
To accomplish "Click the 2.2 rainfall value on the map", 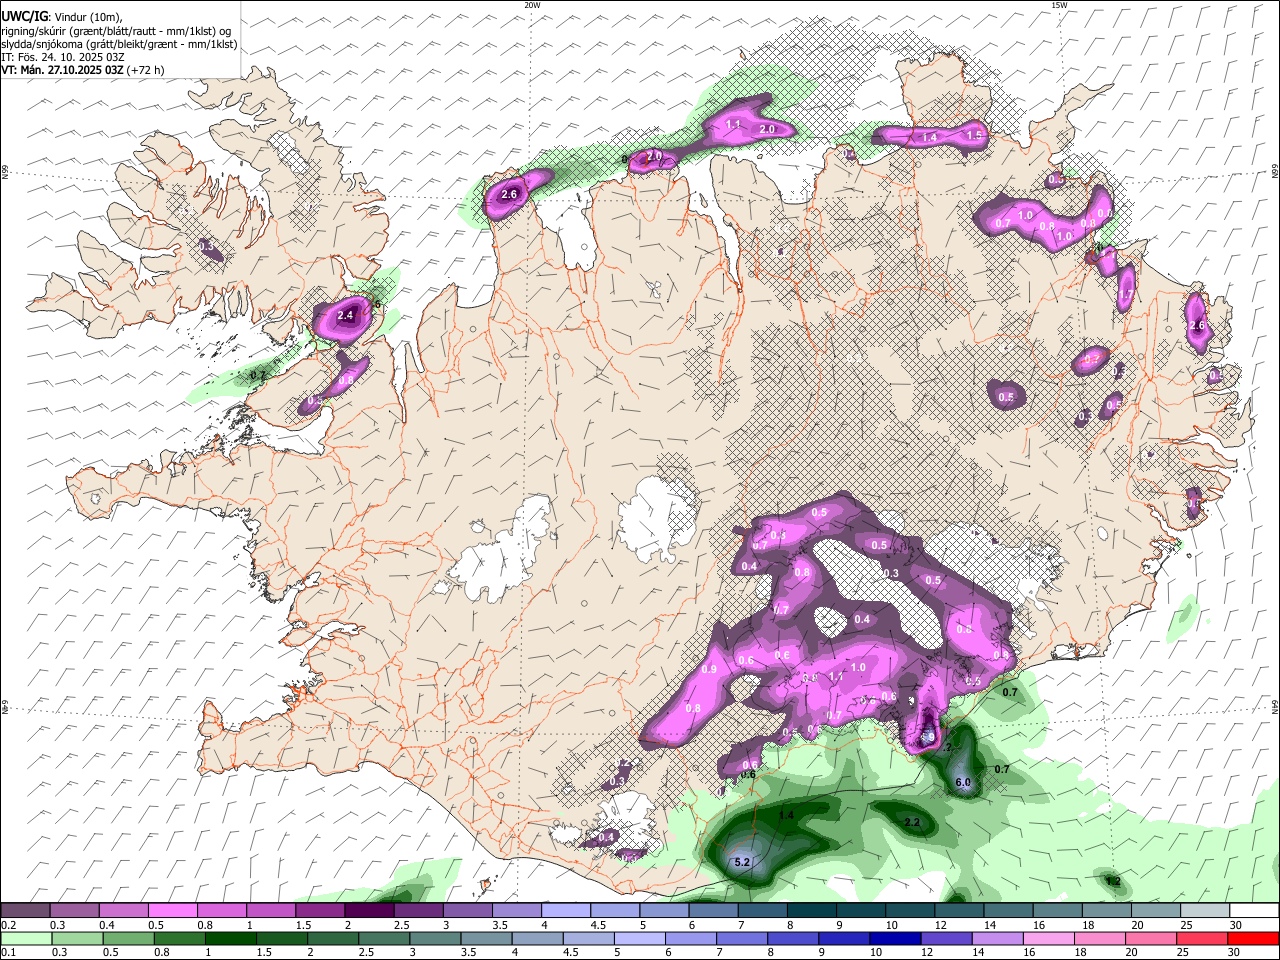I will [912, 822].
